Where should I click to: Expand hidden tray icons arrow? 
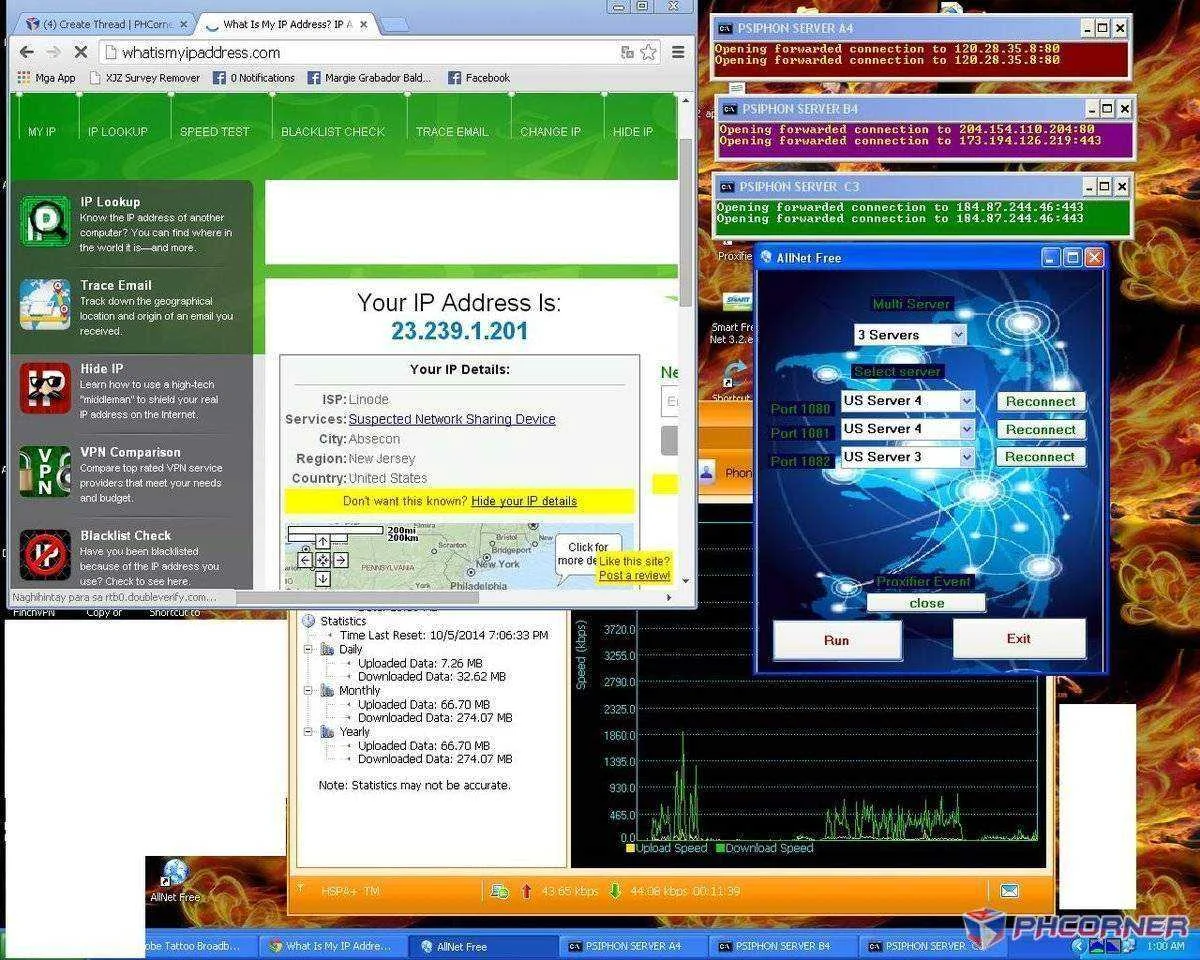[x=1078, y=945]
